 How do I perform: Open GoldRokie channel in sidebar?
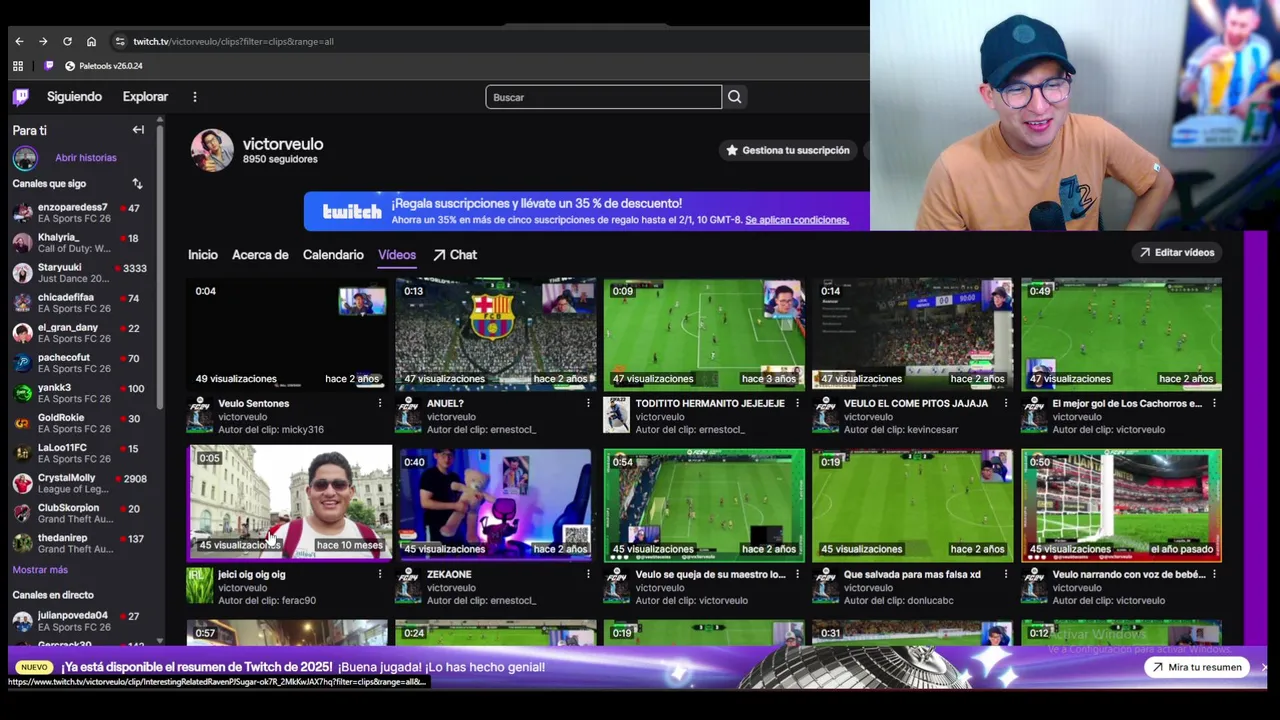pos(80,423)
